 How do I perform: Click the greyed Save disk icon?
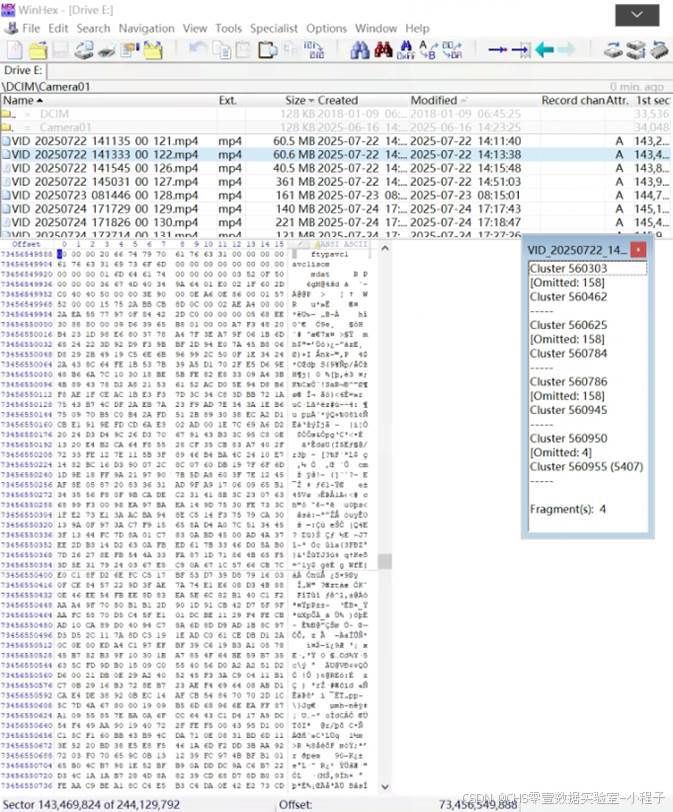coord(61,50)
